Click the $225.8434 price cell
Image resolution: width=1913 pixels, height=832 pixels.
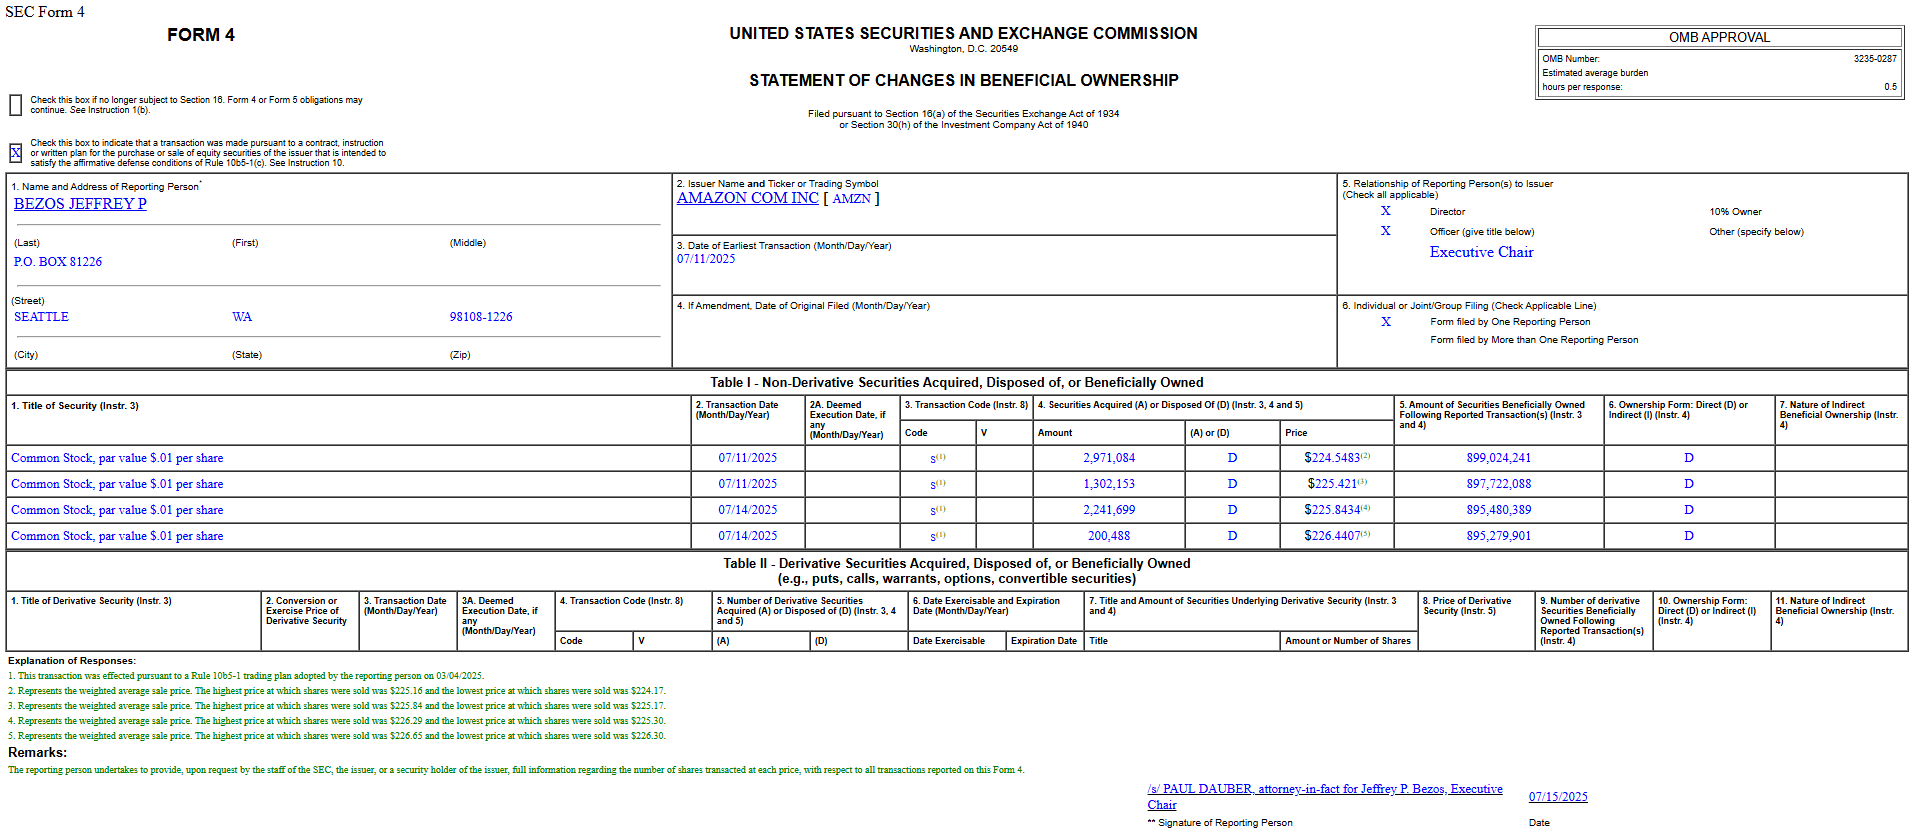coord(1337,510)
